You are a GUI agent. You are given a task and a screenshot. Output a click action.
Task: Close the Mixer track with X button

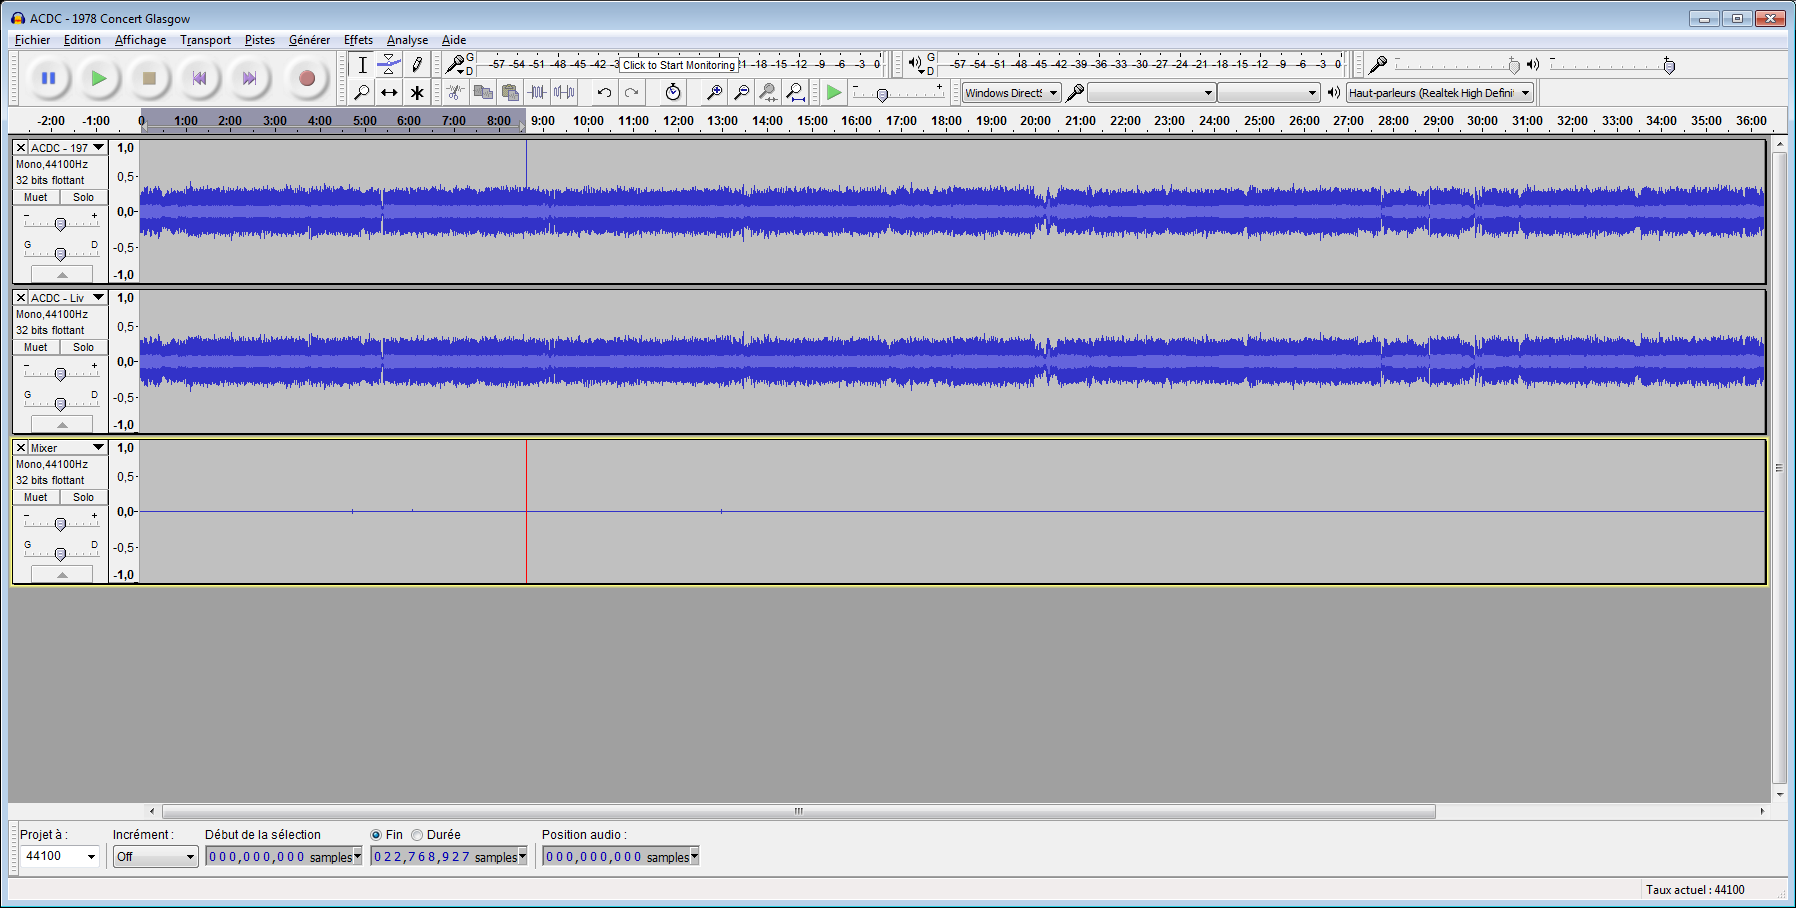tap(21, 448)
